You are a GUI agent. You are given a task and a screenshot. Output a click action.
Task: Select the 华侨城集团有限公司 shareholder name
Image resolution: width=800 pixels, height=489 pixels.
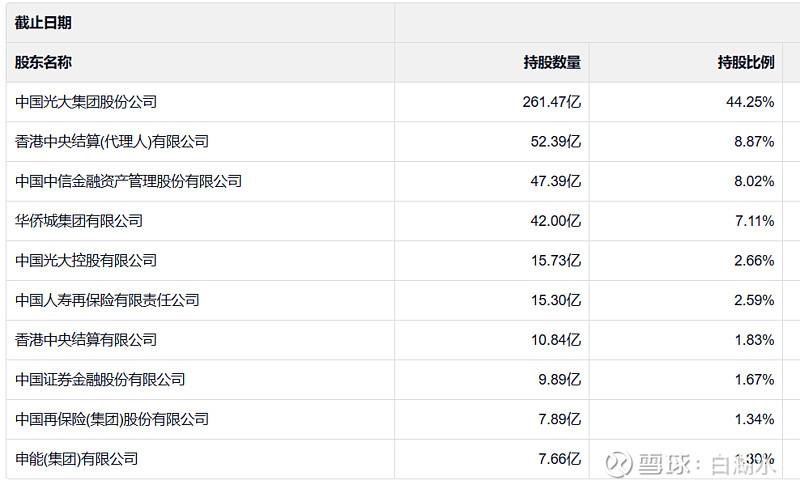pos(79,221)
